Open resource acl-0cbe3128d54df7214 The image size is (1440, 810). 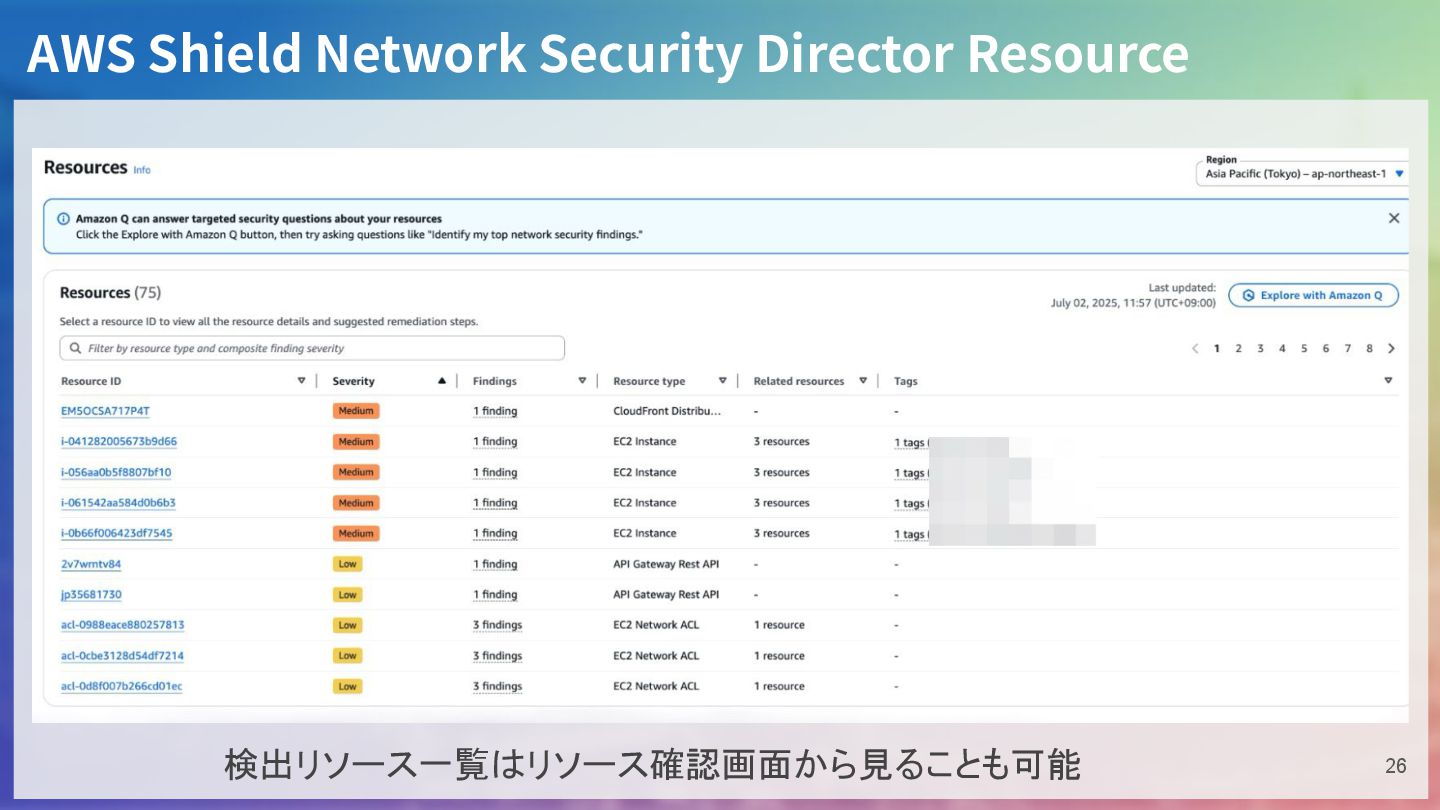click(122, 656)
